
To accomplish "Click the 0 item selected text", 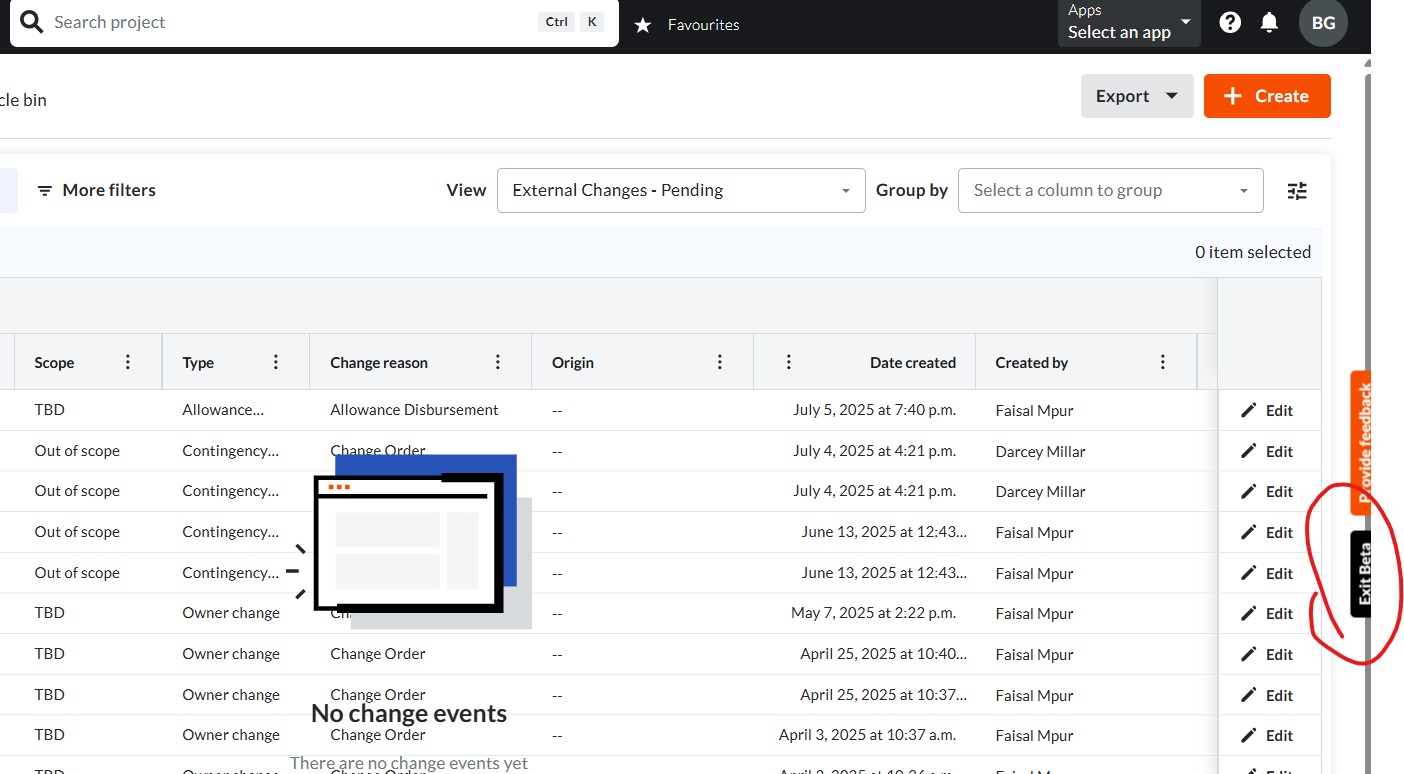I will click(x=1252, y=252).
